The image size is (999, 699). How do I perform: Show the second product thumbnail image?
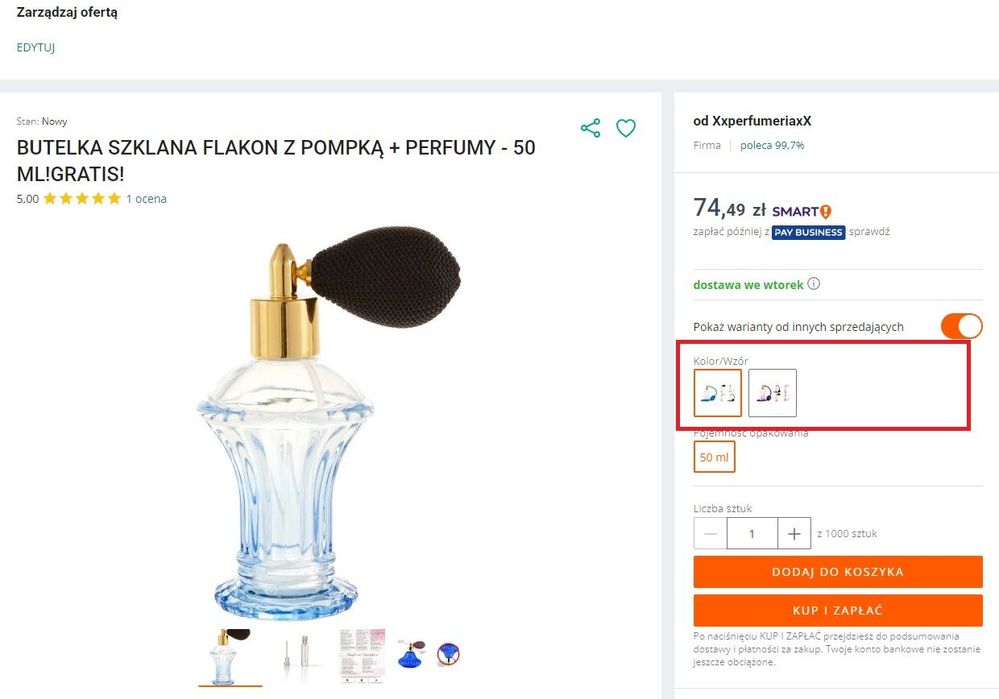coord(294,655)
